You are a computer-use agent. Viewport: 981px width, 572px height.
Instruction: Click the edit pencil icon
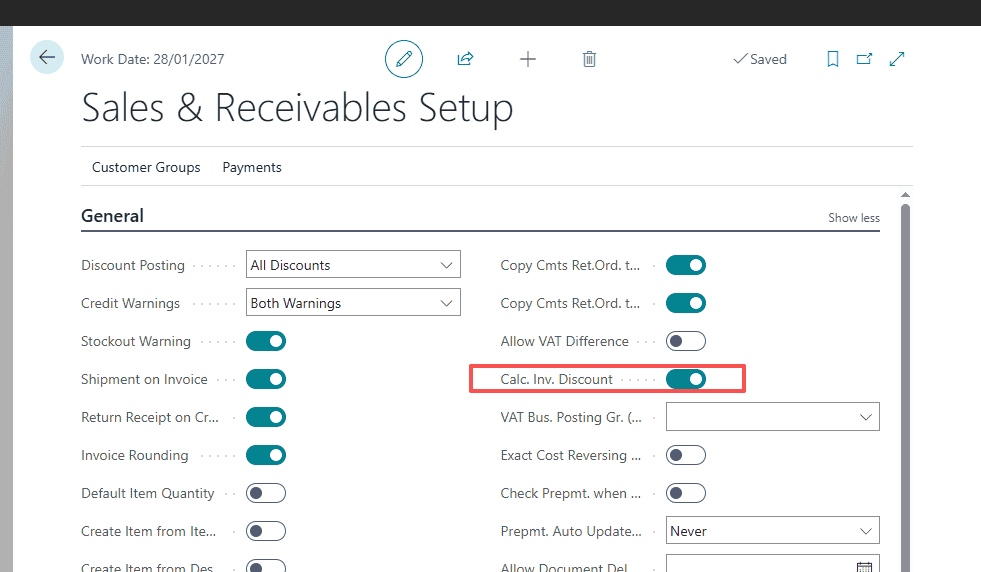(404, 59)
